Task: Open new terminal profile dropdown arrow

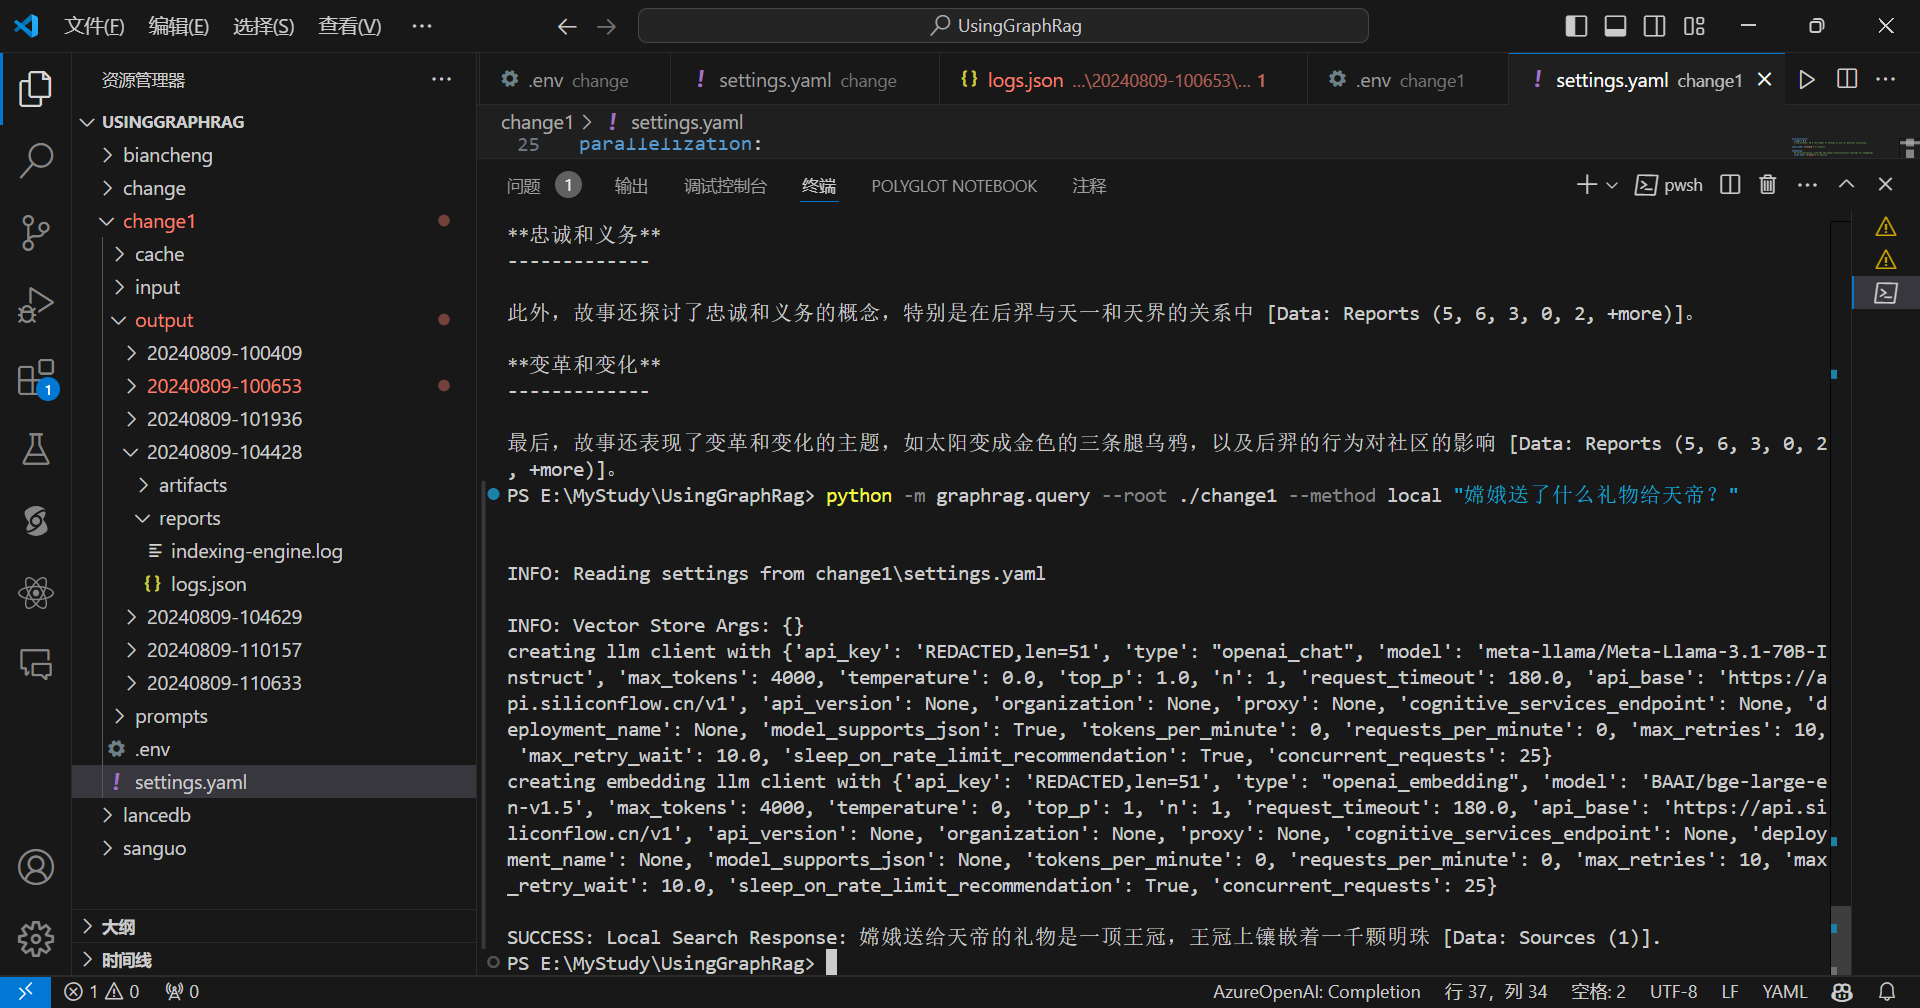Action: click(1612, 185)
